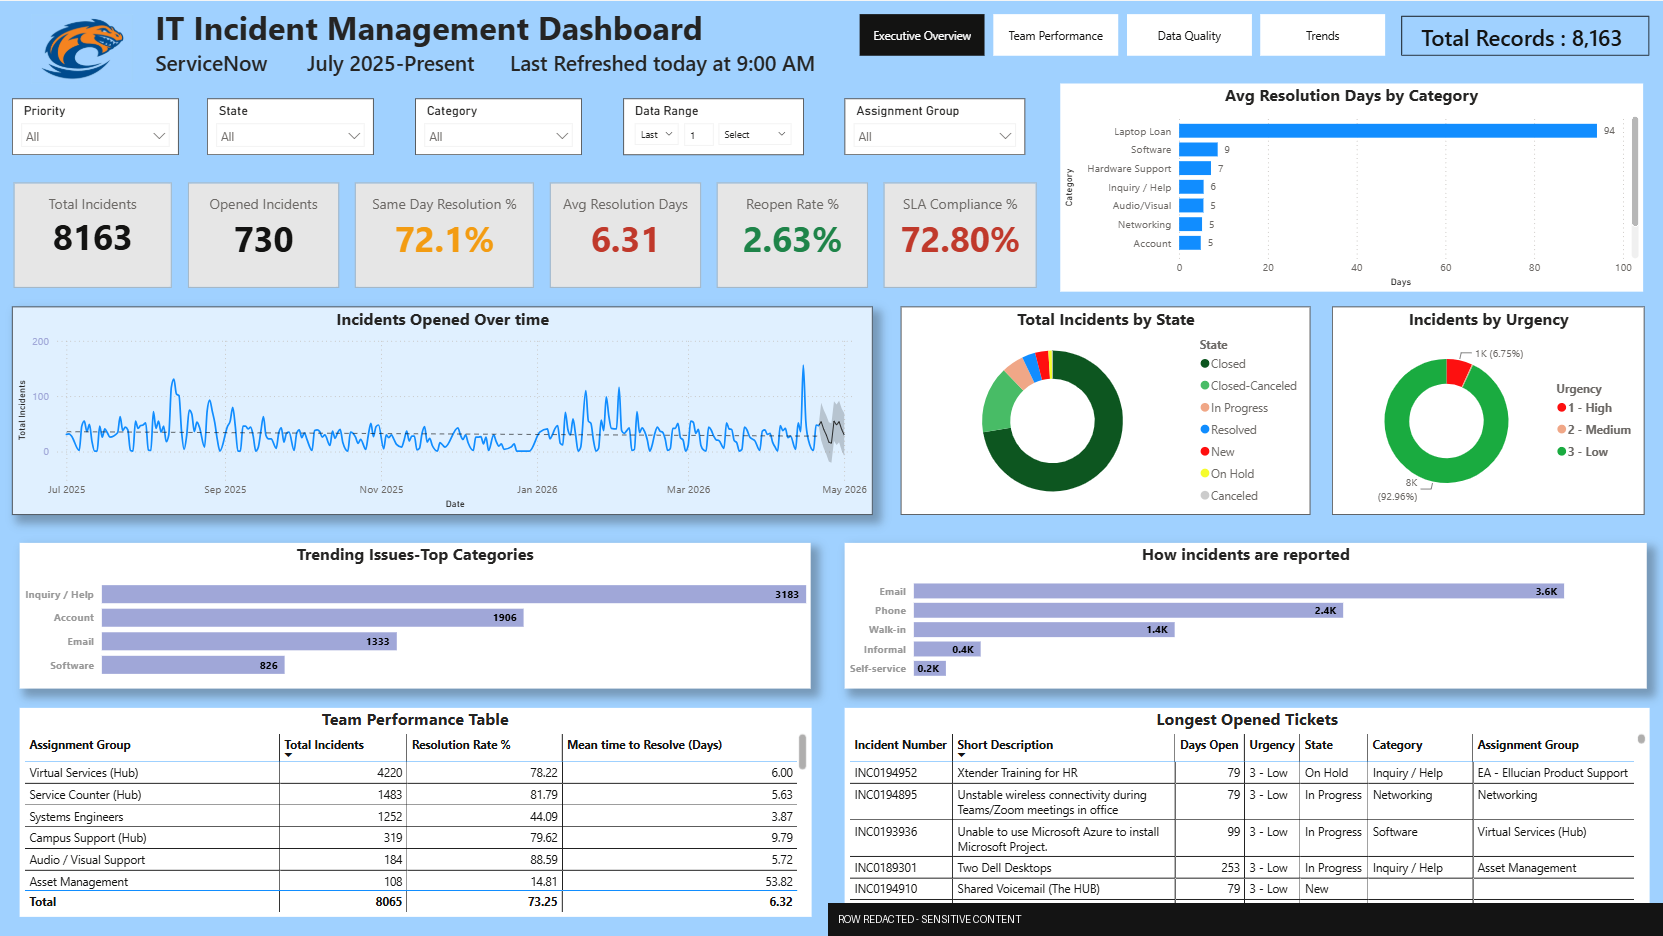Select the New state legend marker

pyautogui.click(x=1205, y=452)
